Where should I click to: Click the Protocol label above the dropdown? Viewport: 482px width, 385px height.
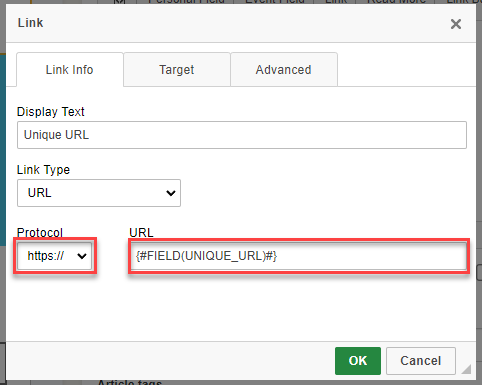pos(40,232)
